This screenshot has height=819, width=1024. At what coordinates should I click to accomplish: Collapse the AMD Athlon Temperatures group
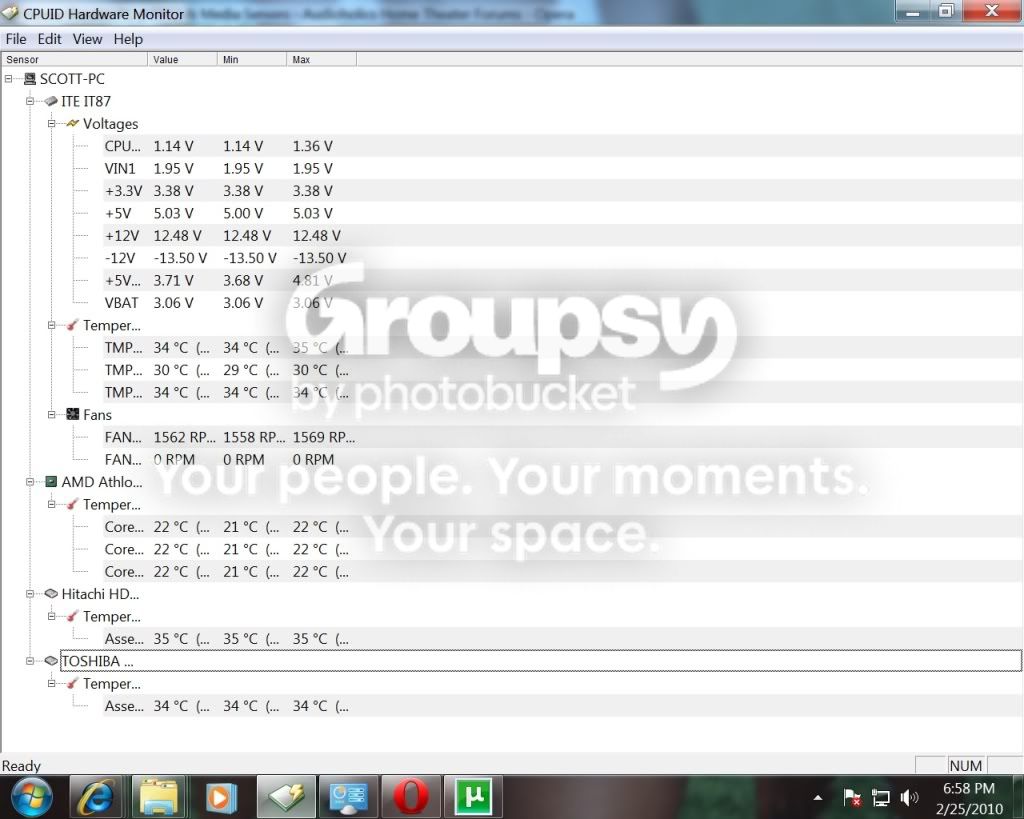[52, 504]
